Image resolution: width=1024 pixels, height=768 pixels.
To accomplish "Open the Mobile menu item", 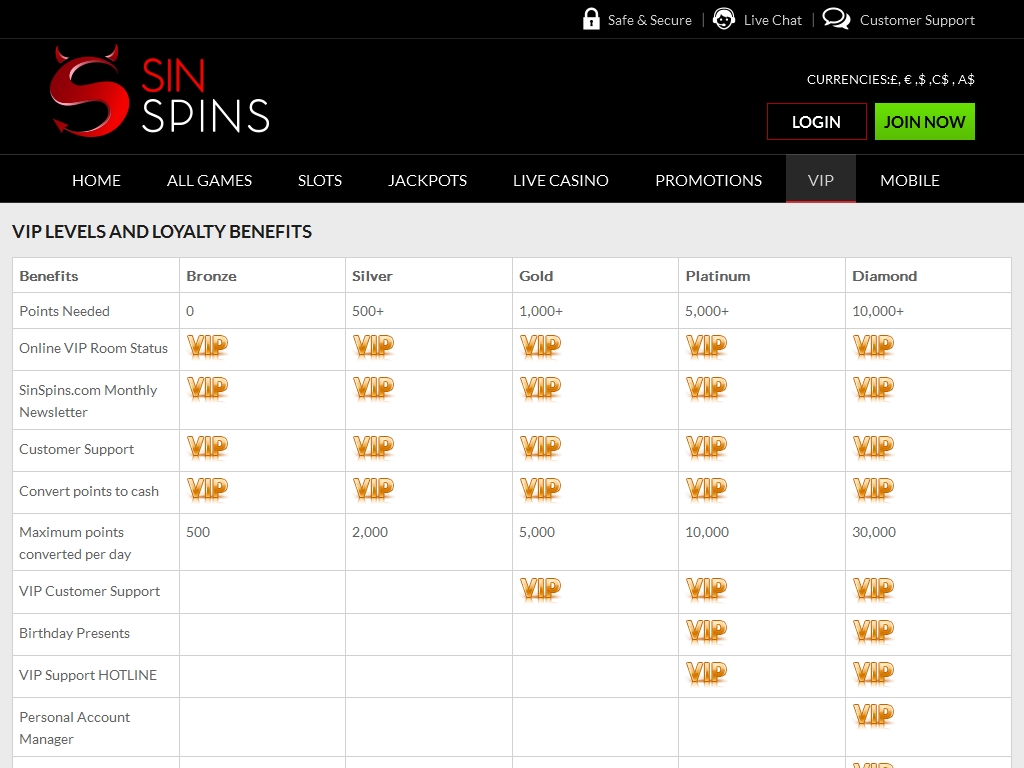I will tap(909, 180).
